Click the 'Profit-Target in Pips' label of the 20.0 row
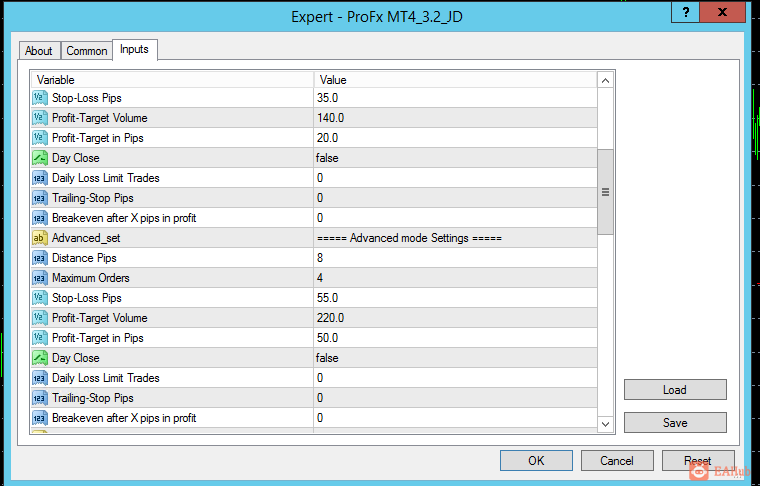This screenshot has height=486, width=760. pos(98,138)
